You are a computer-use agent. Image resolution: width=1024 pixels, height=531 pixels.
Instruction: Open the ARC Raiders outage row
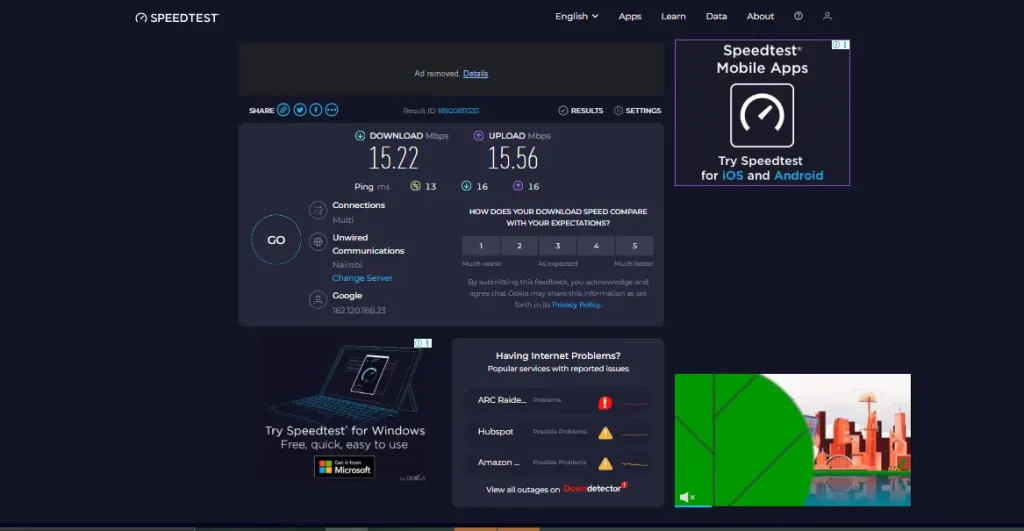(x=558, y=400)
